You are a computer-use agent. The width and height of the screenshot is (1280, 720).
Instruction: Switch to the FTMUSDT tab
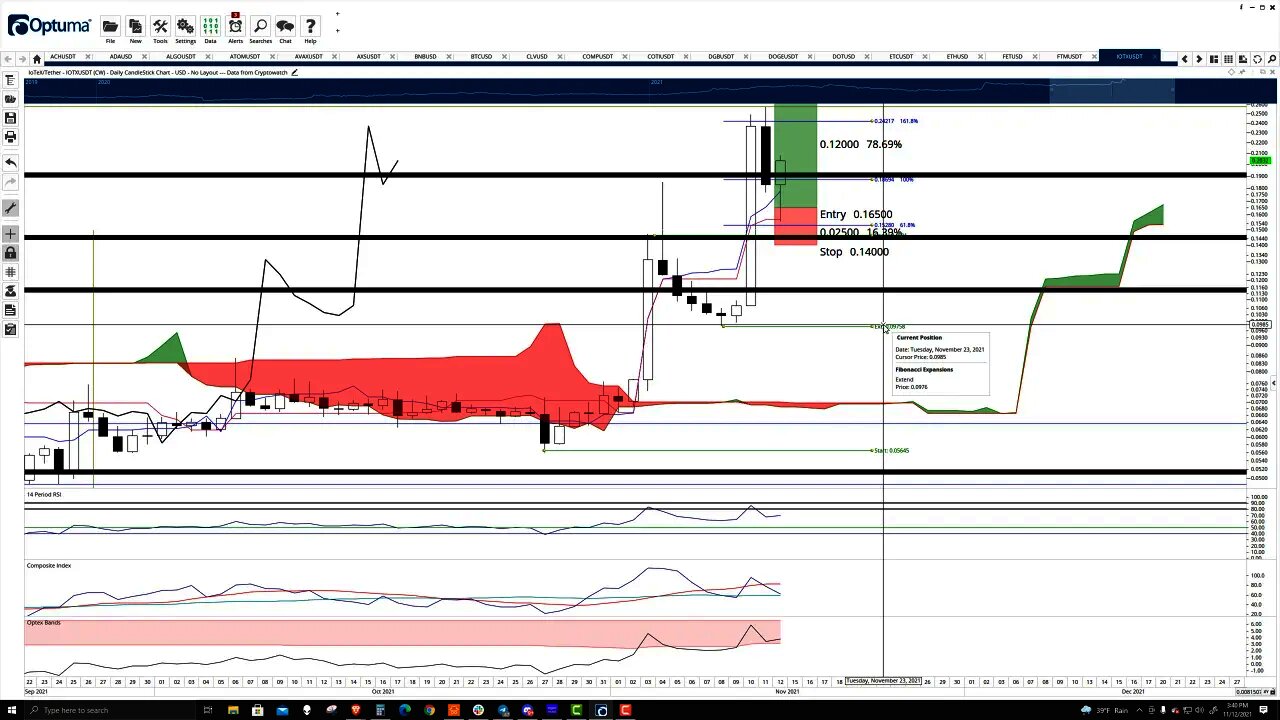pyautogui.click(x=1069, y=57)
